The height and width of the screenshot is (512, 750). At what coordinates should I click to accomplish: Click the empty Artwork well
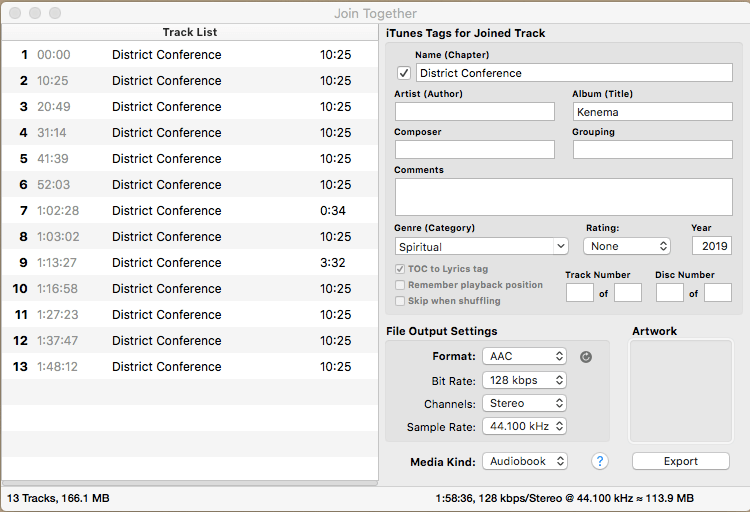[x=680, y=391]
